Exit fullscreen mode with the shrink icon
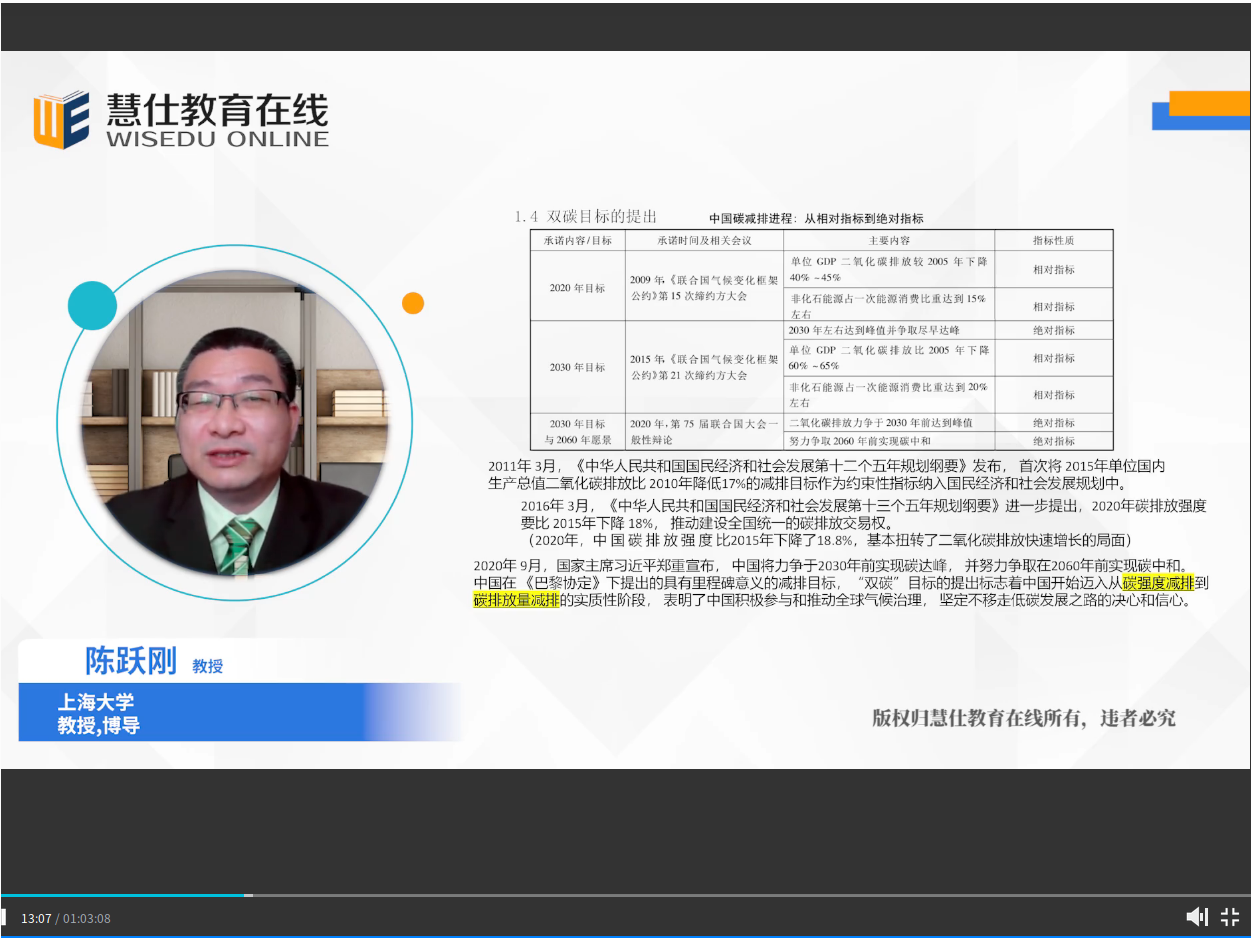This screenshot has height=939, width=1251. pyautogui.click(x=1230, y=917)
